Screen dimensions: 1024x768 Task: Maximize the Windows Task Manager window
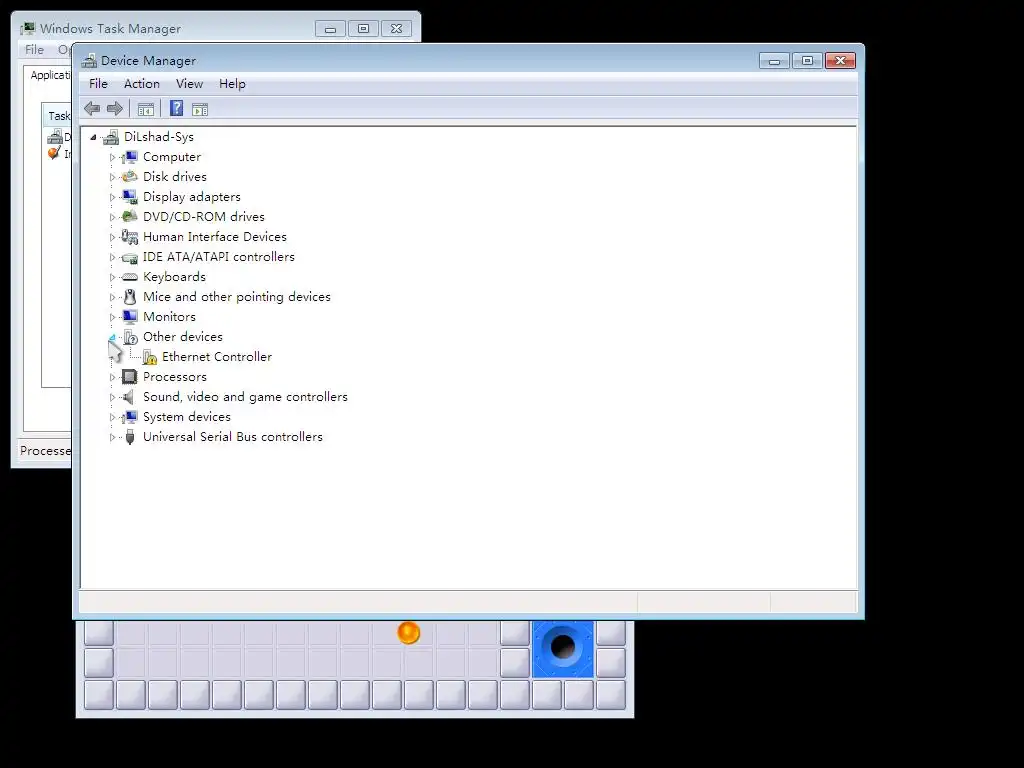(363, 29)
